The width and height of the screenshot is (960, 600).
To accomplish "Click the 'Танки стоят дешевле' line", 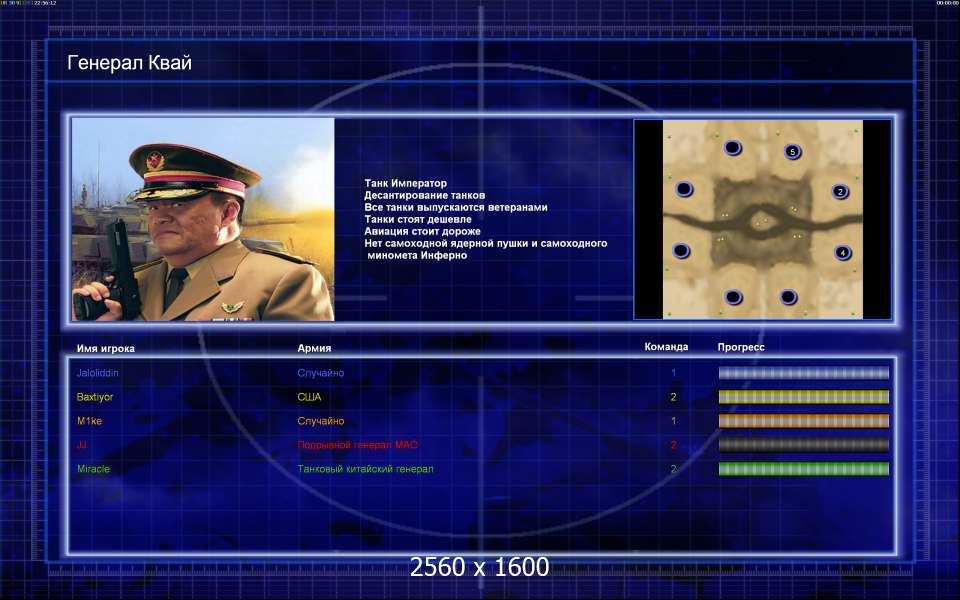I will 418,219.
